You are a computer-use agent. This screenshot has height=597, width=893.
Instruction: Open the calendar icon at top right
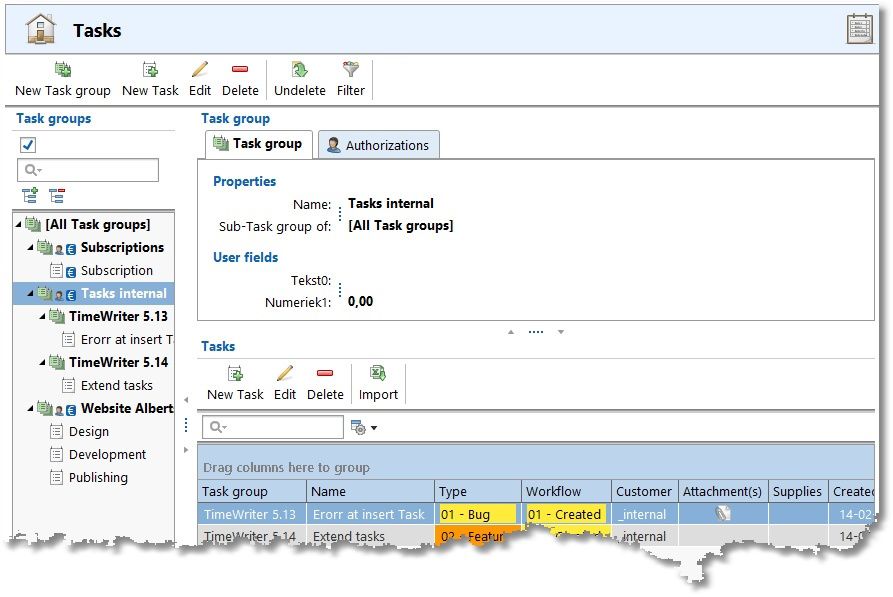[x=859, y=28]
